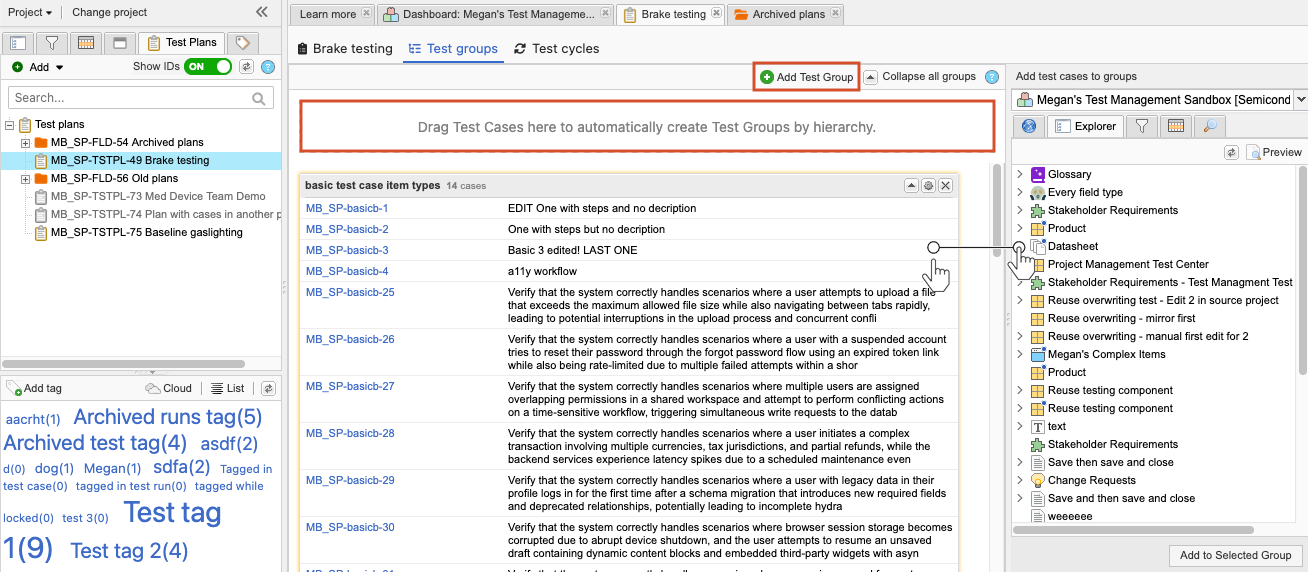Open the tags tab in left panel

[242, 43]
